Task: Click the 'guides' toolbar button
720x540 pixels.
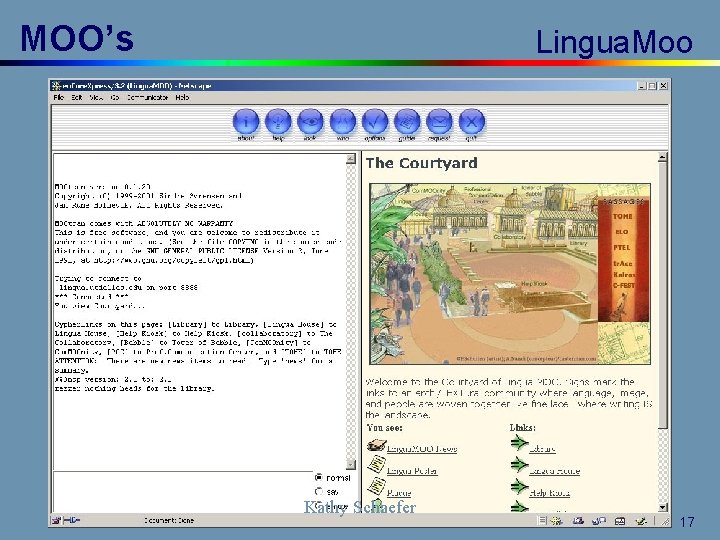Action: (407, 122)
